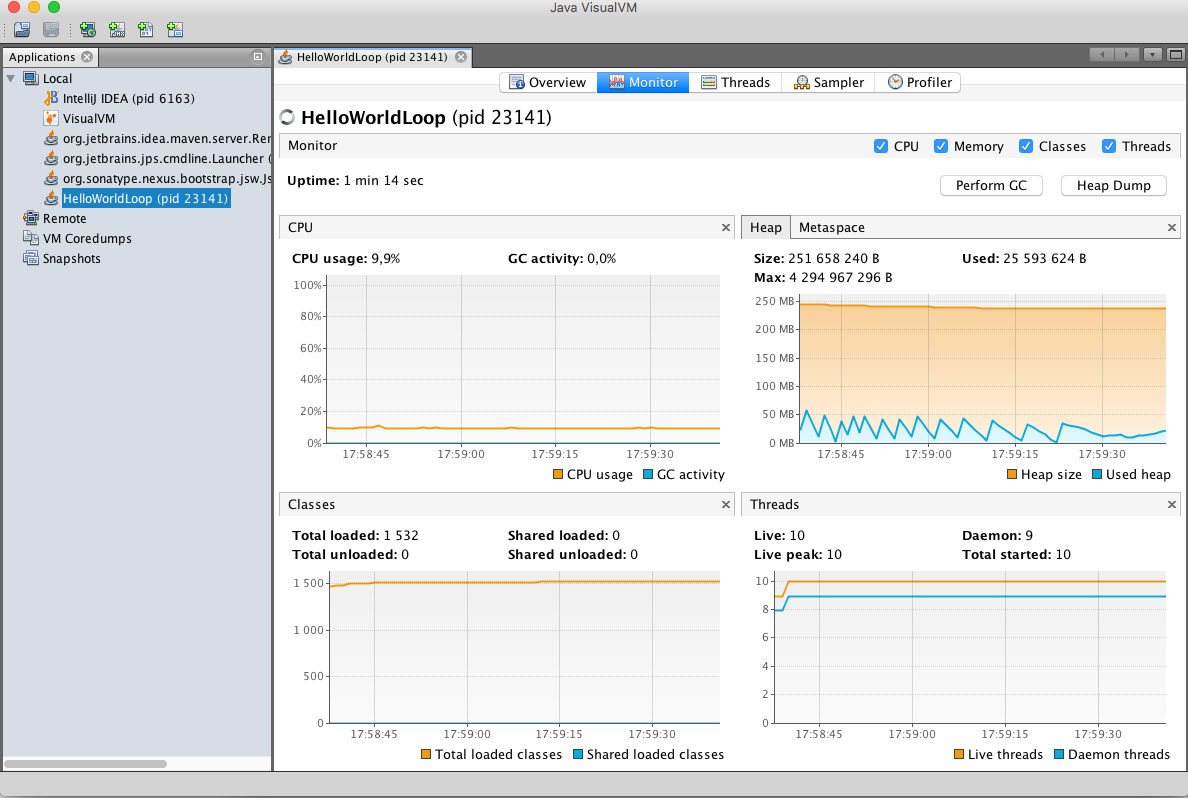Click 'Total loaded: 1 532' value
This screenshot has width=1188, height=798.
click(355, 535)
